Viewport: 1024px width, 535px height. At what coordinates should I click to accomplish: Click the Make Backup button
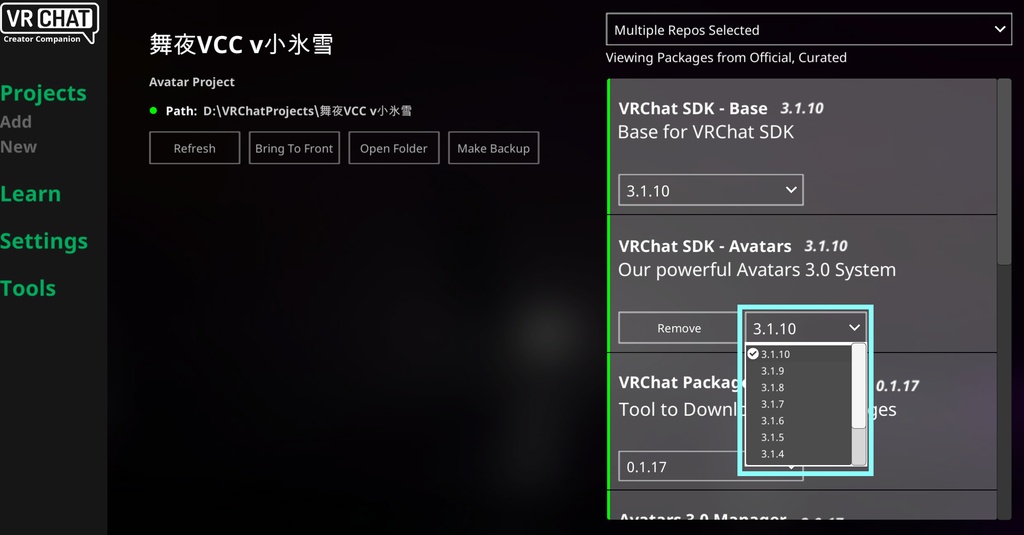tap(494, 148)
